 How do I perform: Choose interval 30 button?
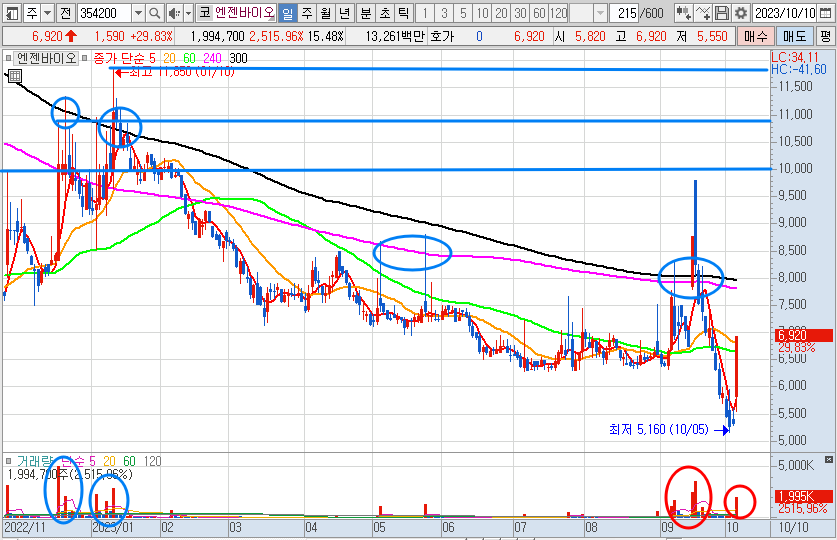pos(520,13)
